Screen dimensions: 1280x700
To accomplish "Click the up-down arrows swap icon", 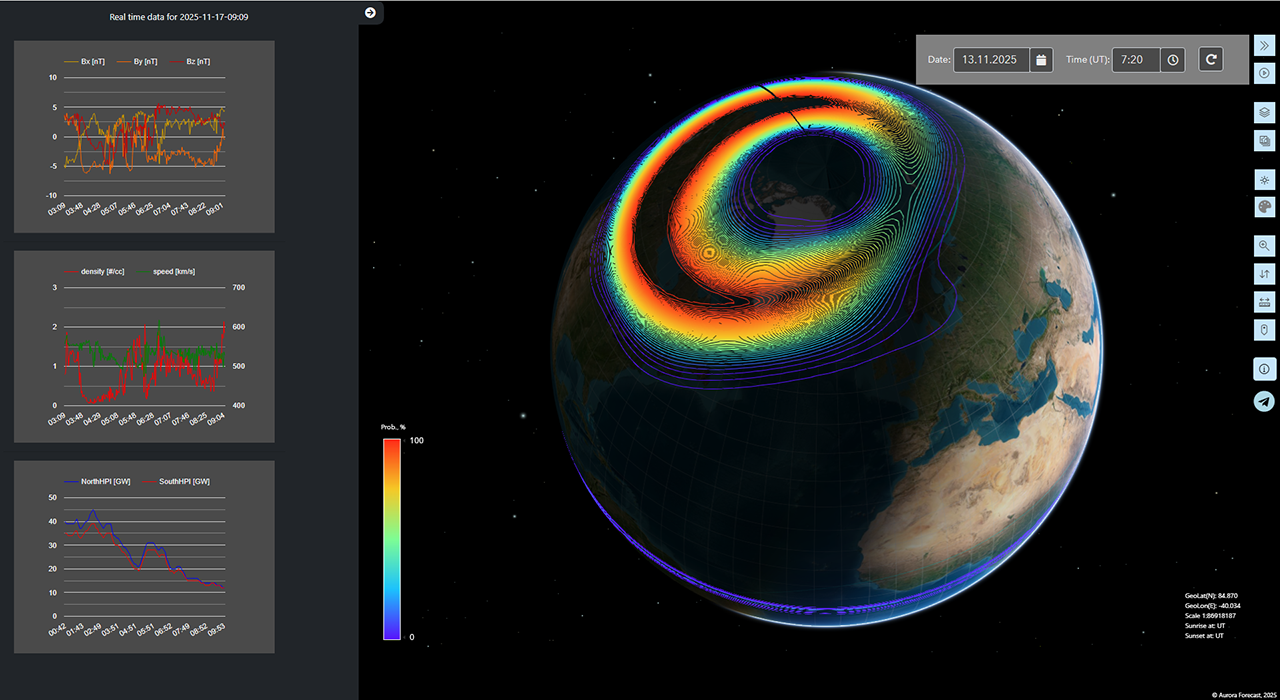I will point(1264,273).
